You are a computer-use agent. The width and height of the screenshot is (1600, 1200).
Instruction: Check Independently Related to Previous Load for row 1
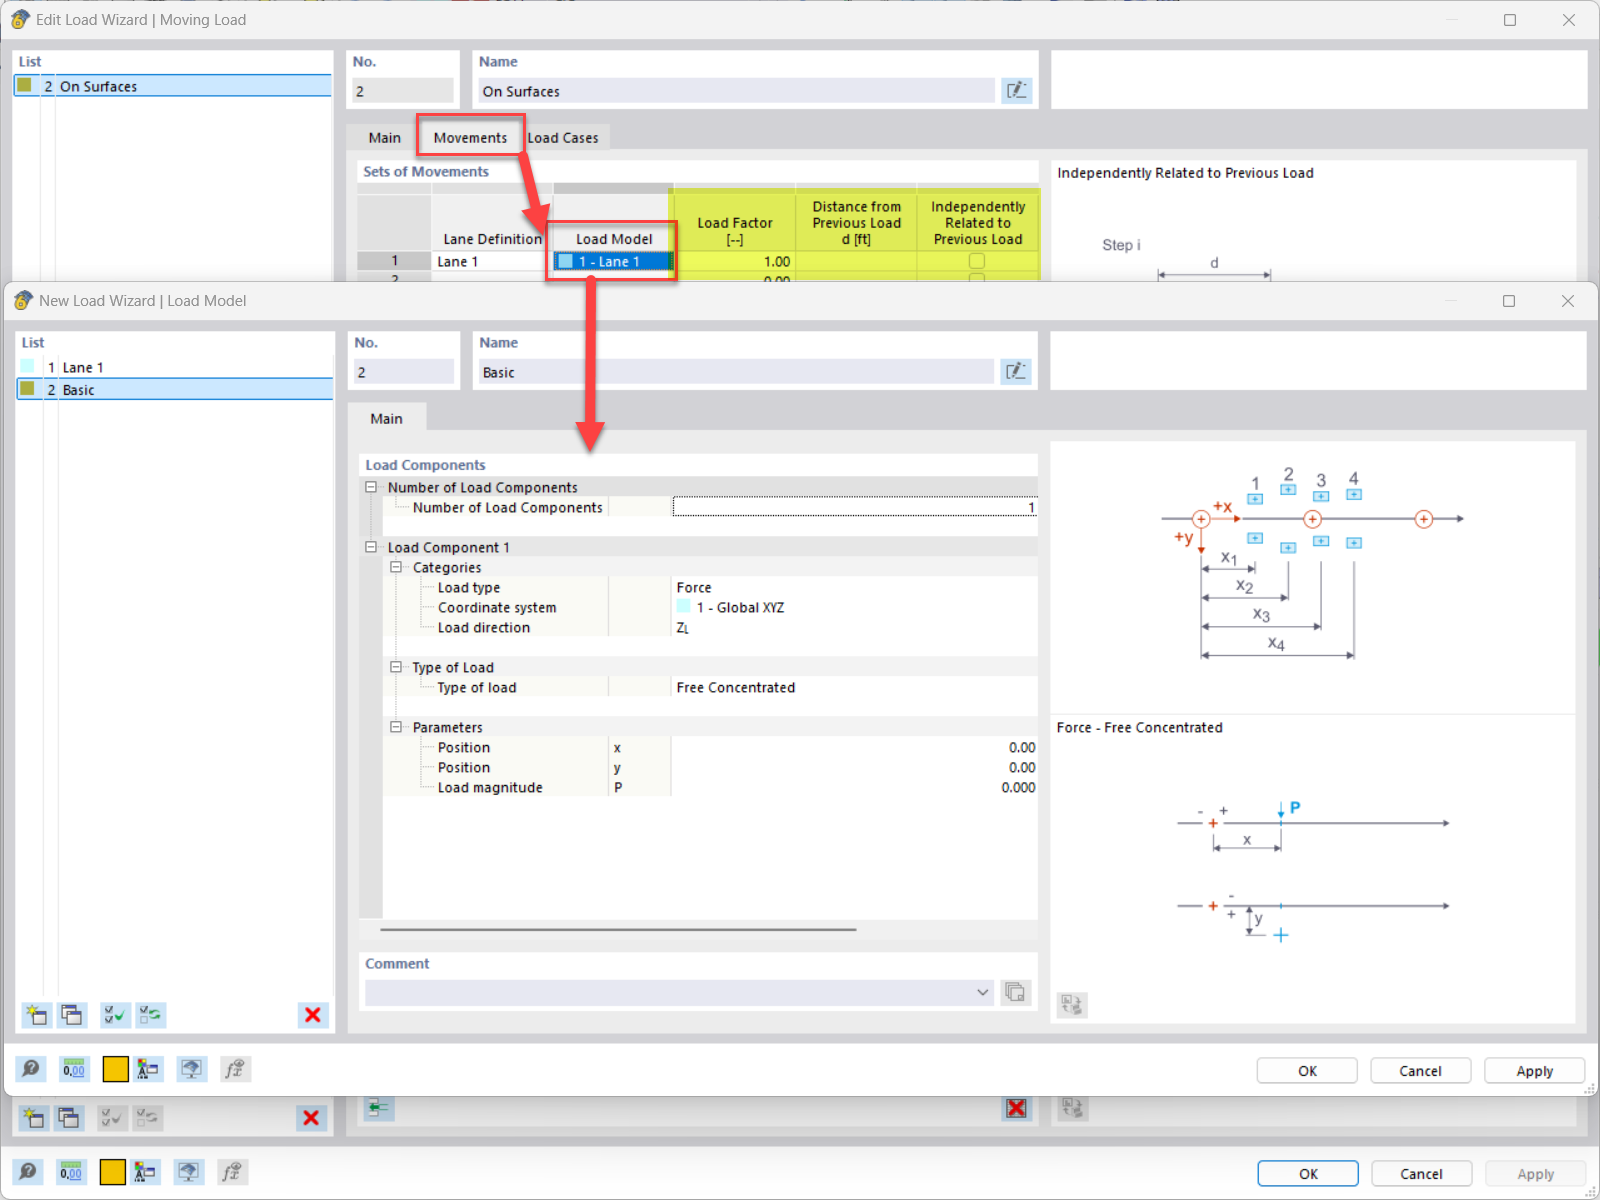977,261
